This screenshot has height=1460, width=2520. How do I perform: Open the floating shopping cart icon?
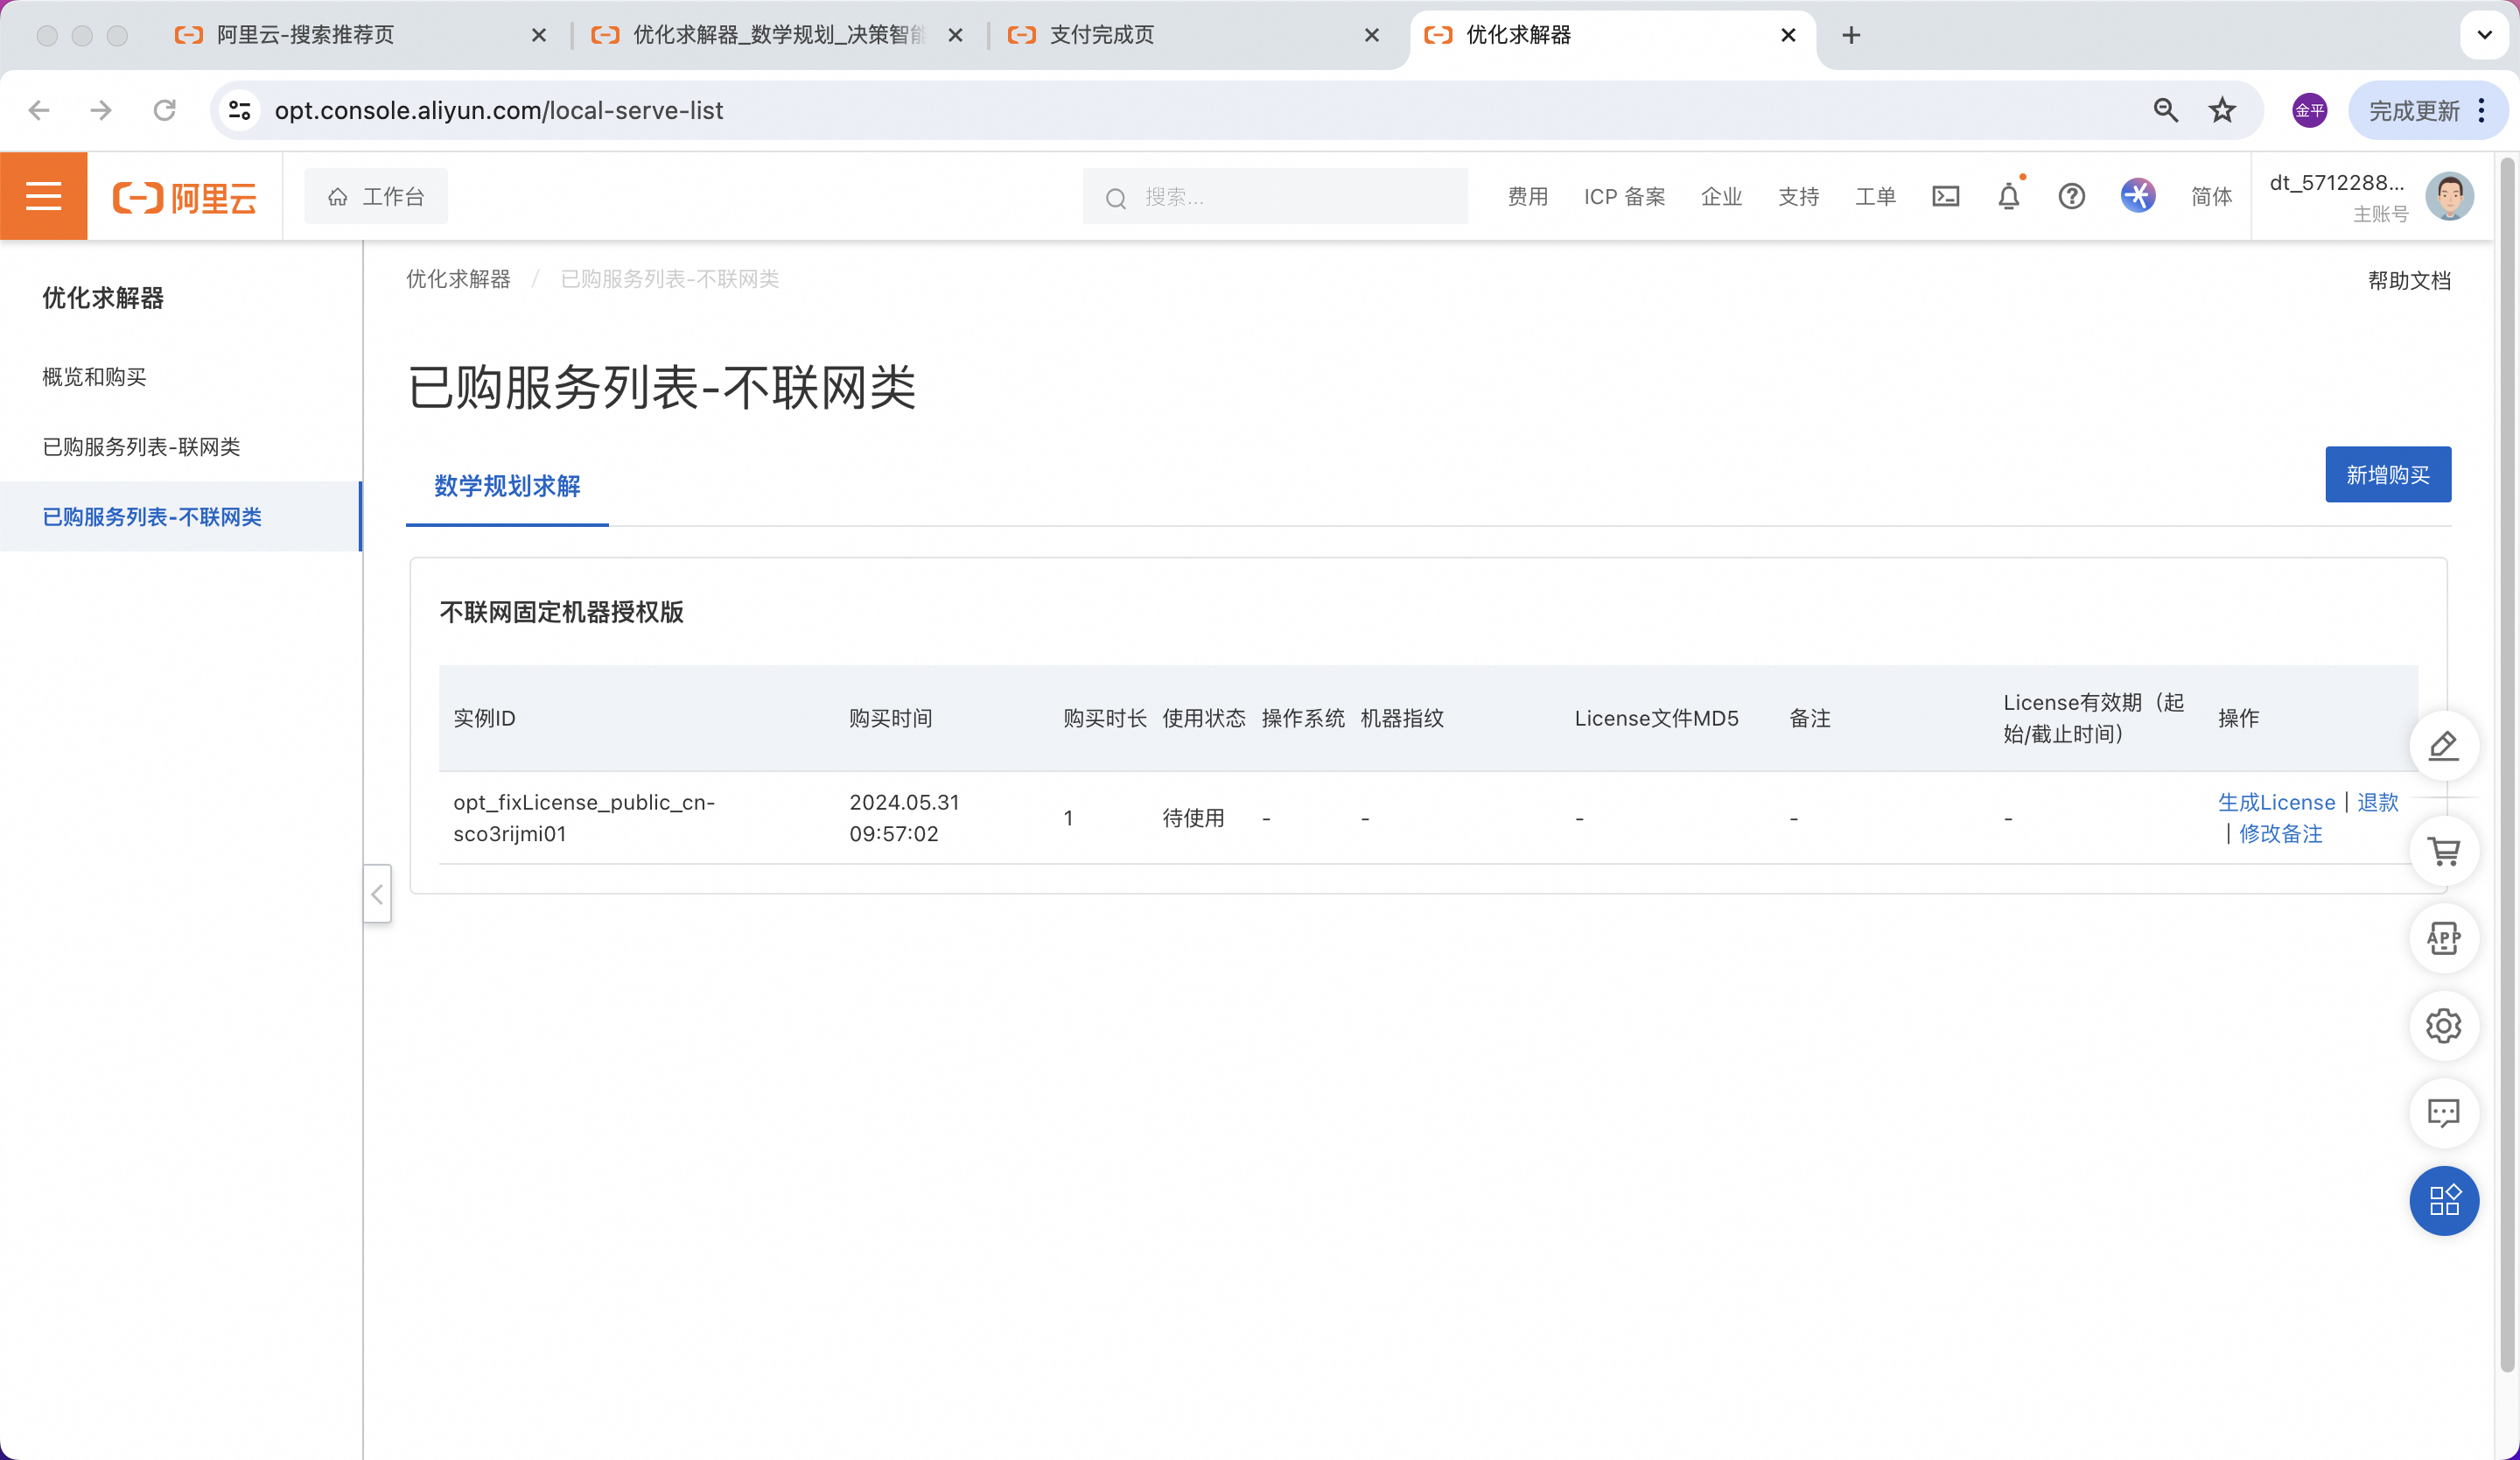2443,851
